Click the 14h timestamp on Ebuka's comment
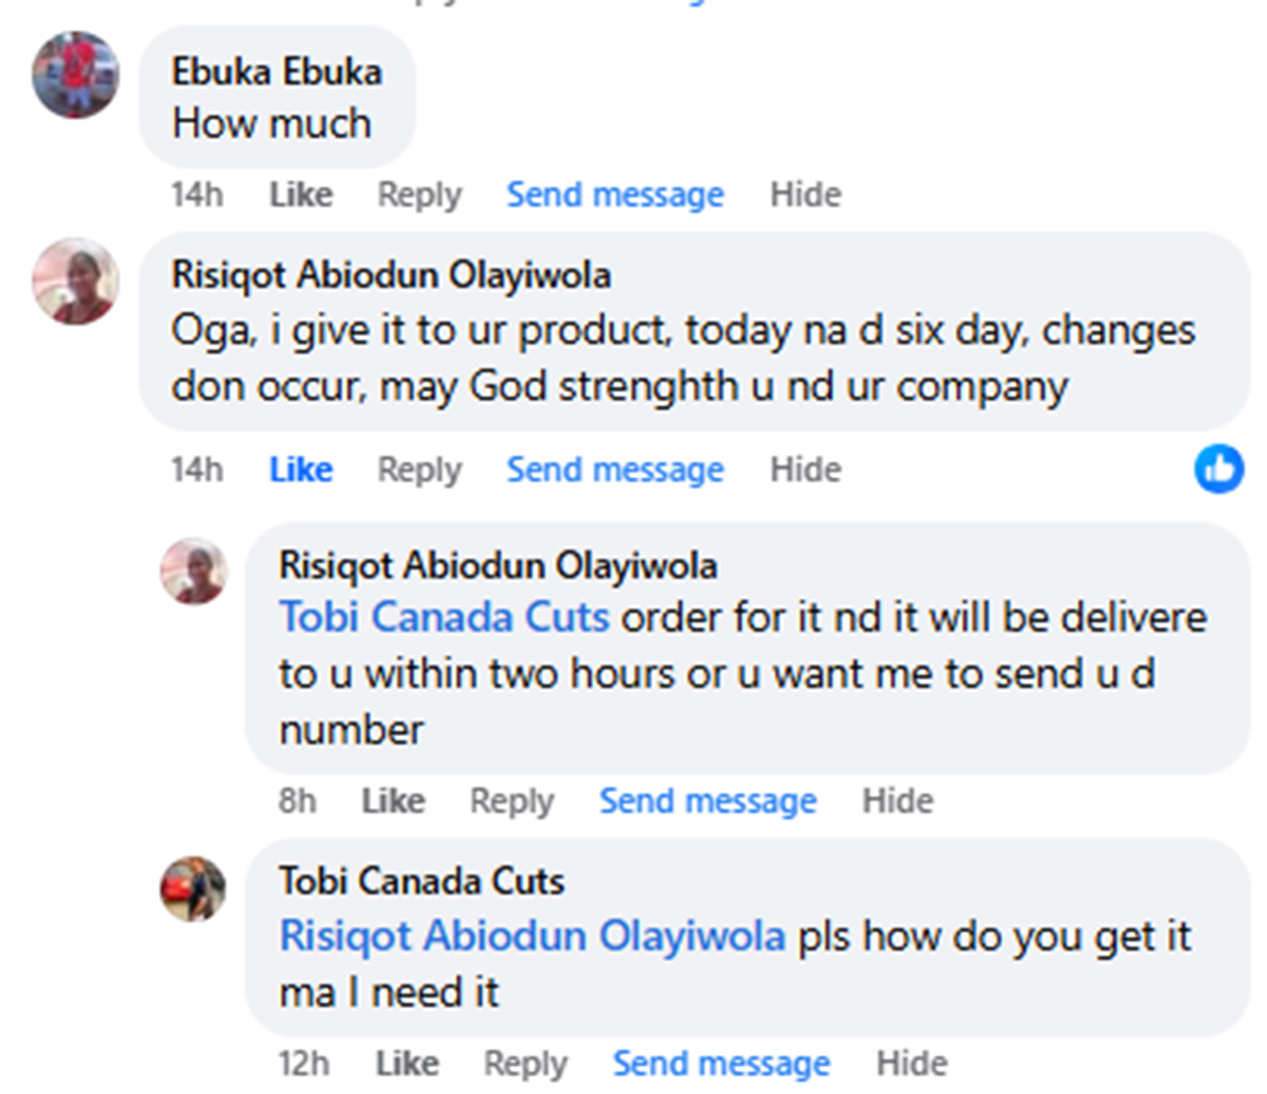Screen dimensions: 1267x1094 197,194
